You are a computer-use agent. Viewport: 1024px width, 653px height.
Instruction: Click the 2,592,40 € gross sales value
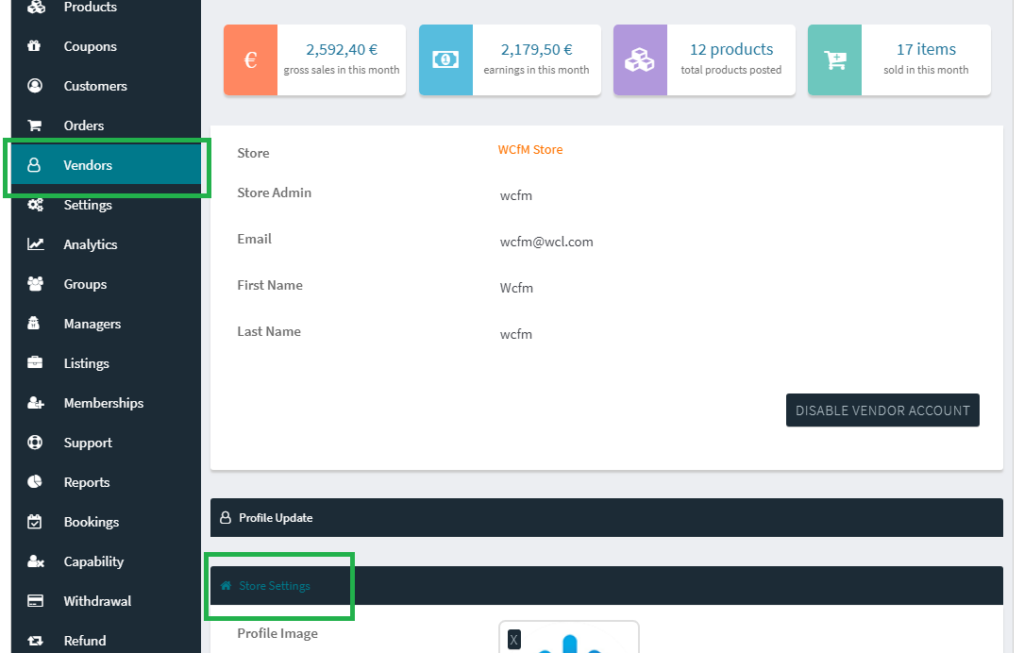(x=342, y=50)
